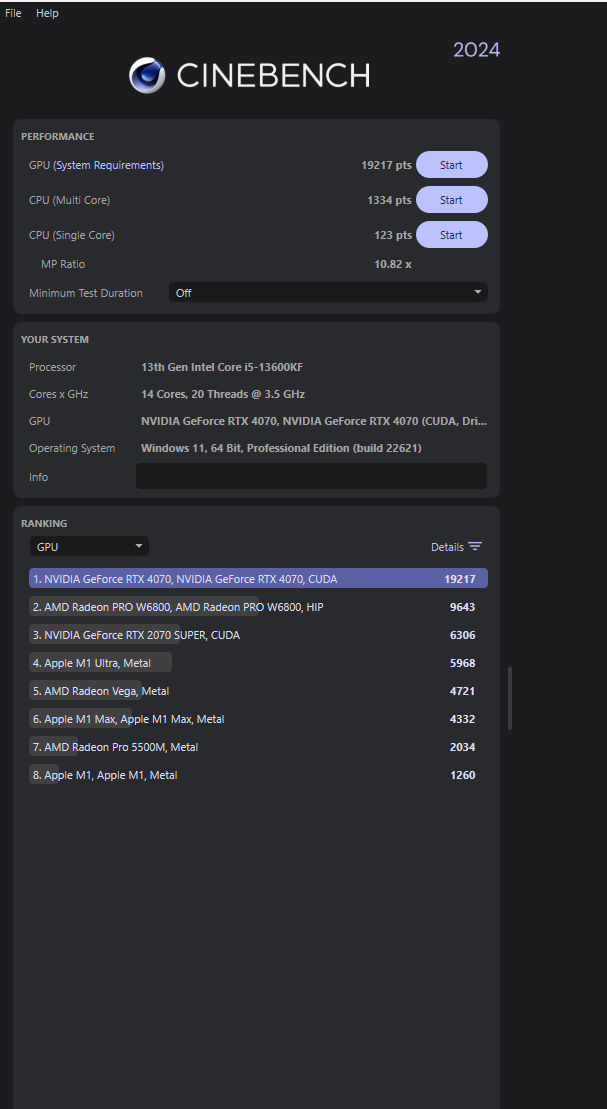Viewport: 607px width, 1109px height.
Task: Start the CPU Single Core benchmark
Action: [451, 235]
